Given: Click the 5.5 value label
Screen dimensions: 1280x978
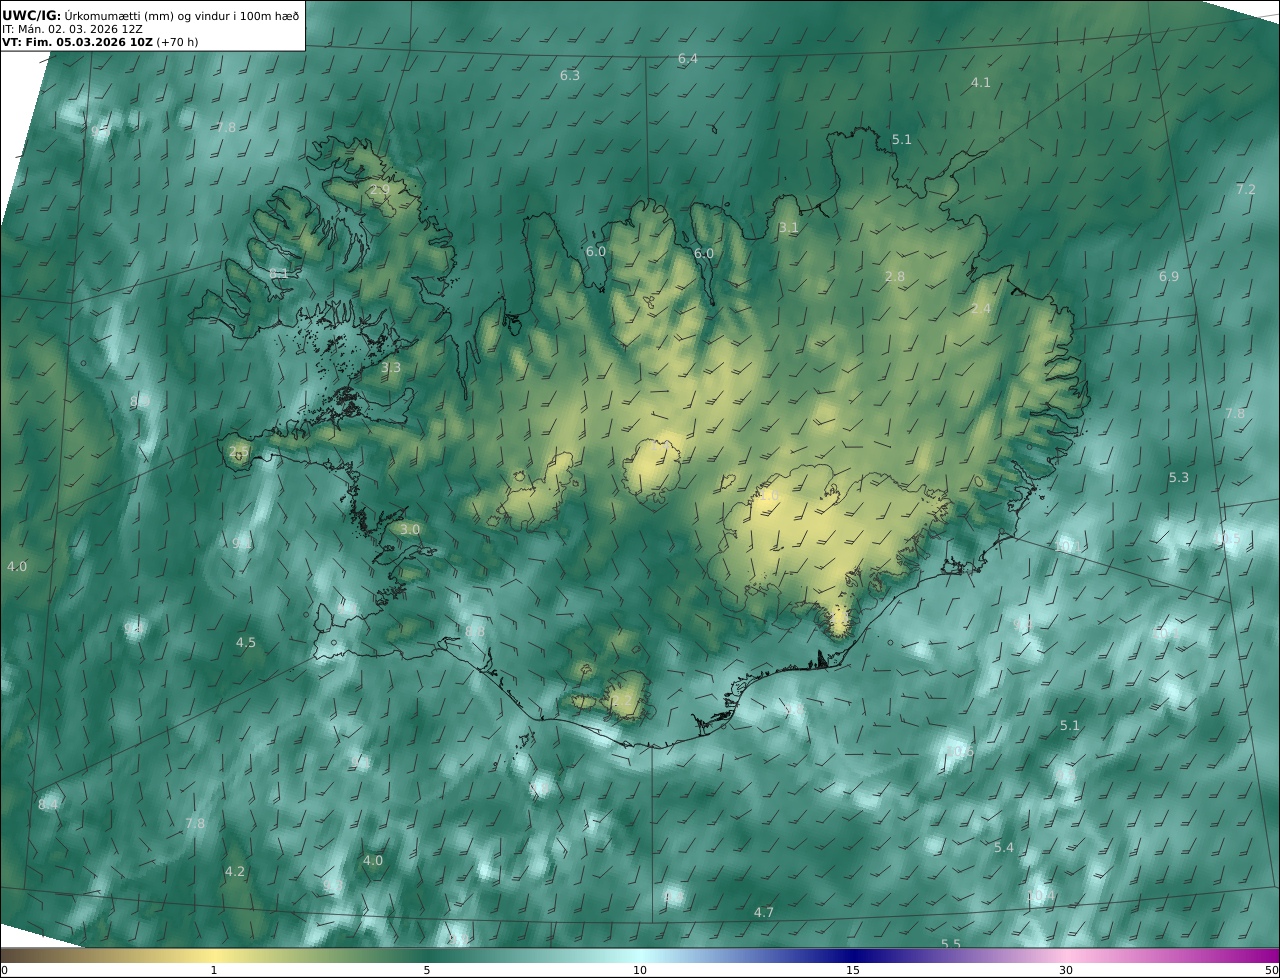Looking at the screenshot, I should pos(951,943).
